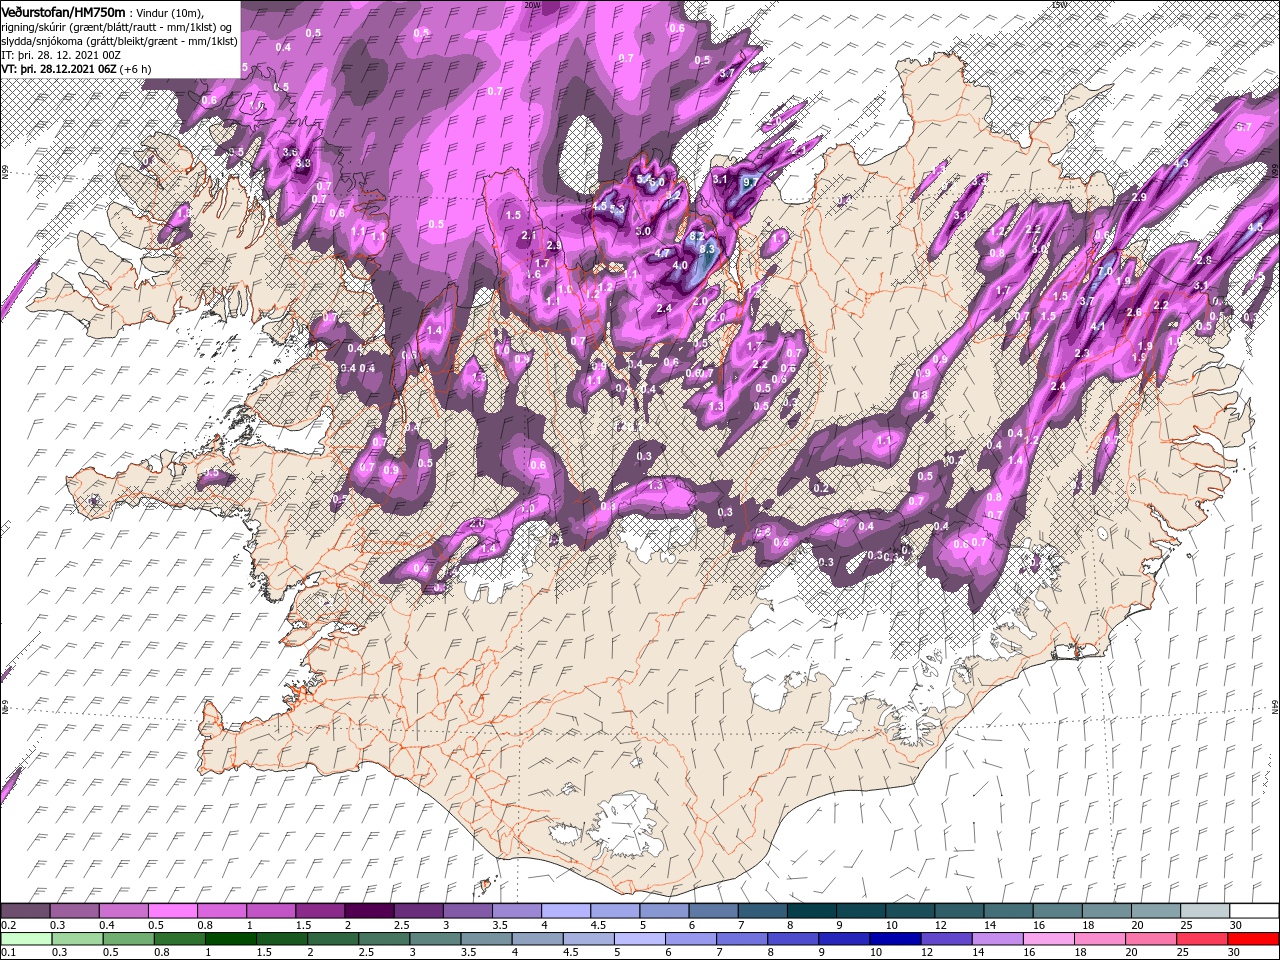
Task: Click the 3.8 precipitation value in the northwest
Action: [x=303, y=163]
